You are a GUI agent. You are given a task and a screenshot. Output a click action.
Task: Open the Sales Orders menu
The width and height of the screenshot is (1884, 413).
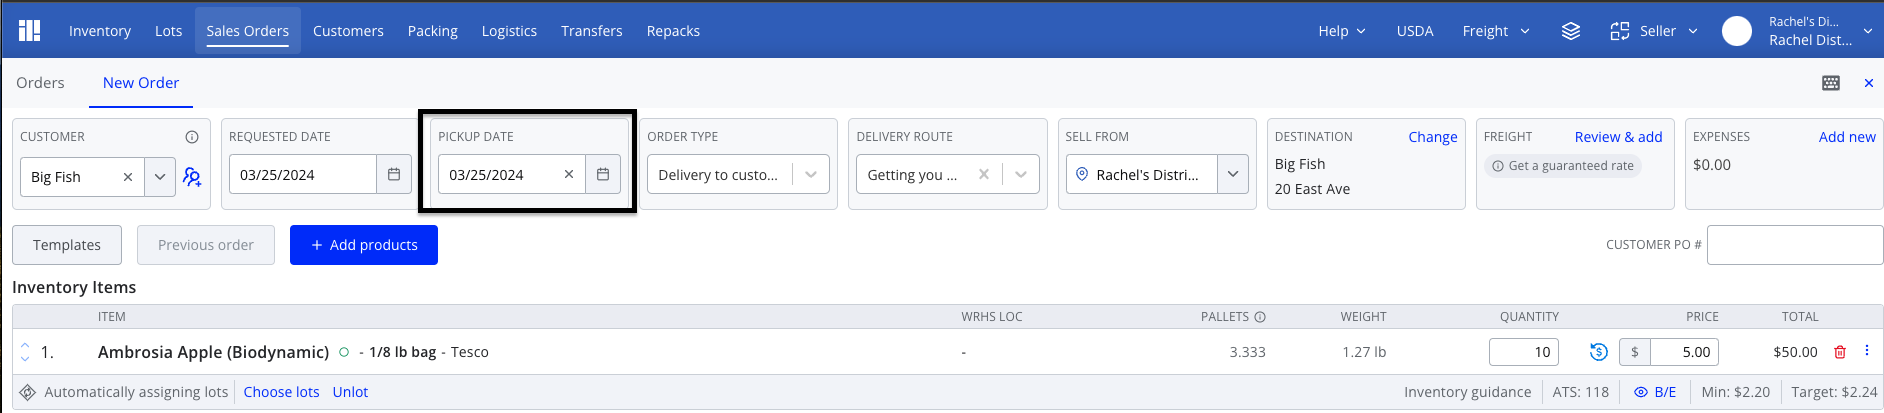click(248, 31)
